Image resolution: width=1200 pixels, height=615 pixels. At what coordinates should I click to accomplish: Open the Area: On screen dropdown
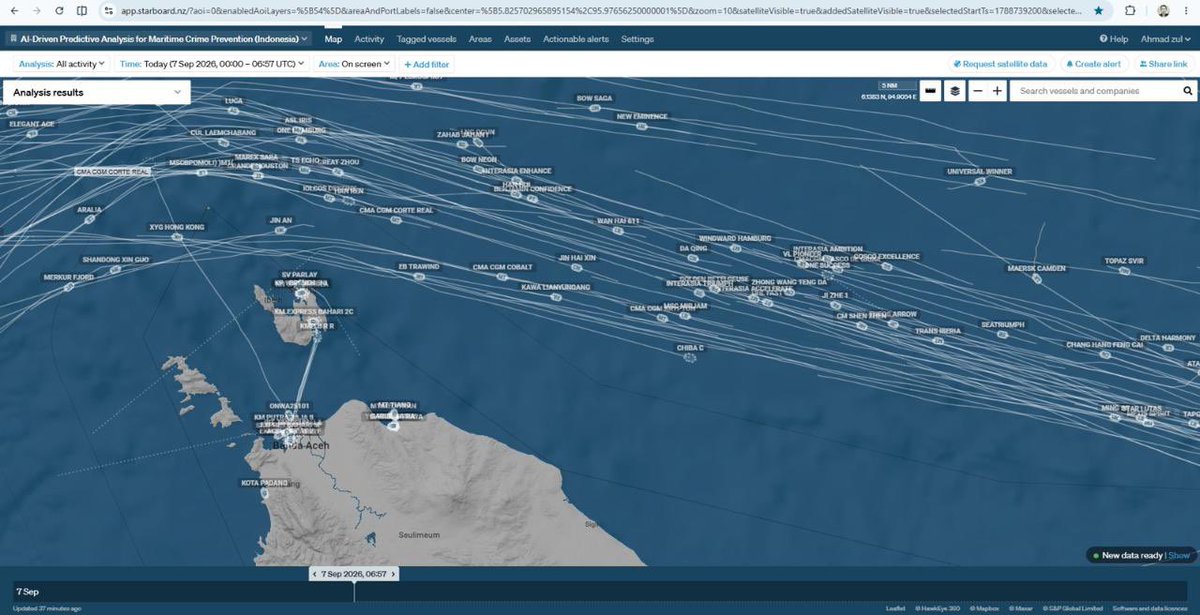[x=354, y=64]
